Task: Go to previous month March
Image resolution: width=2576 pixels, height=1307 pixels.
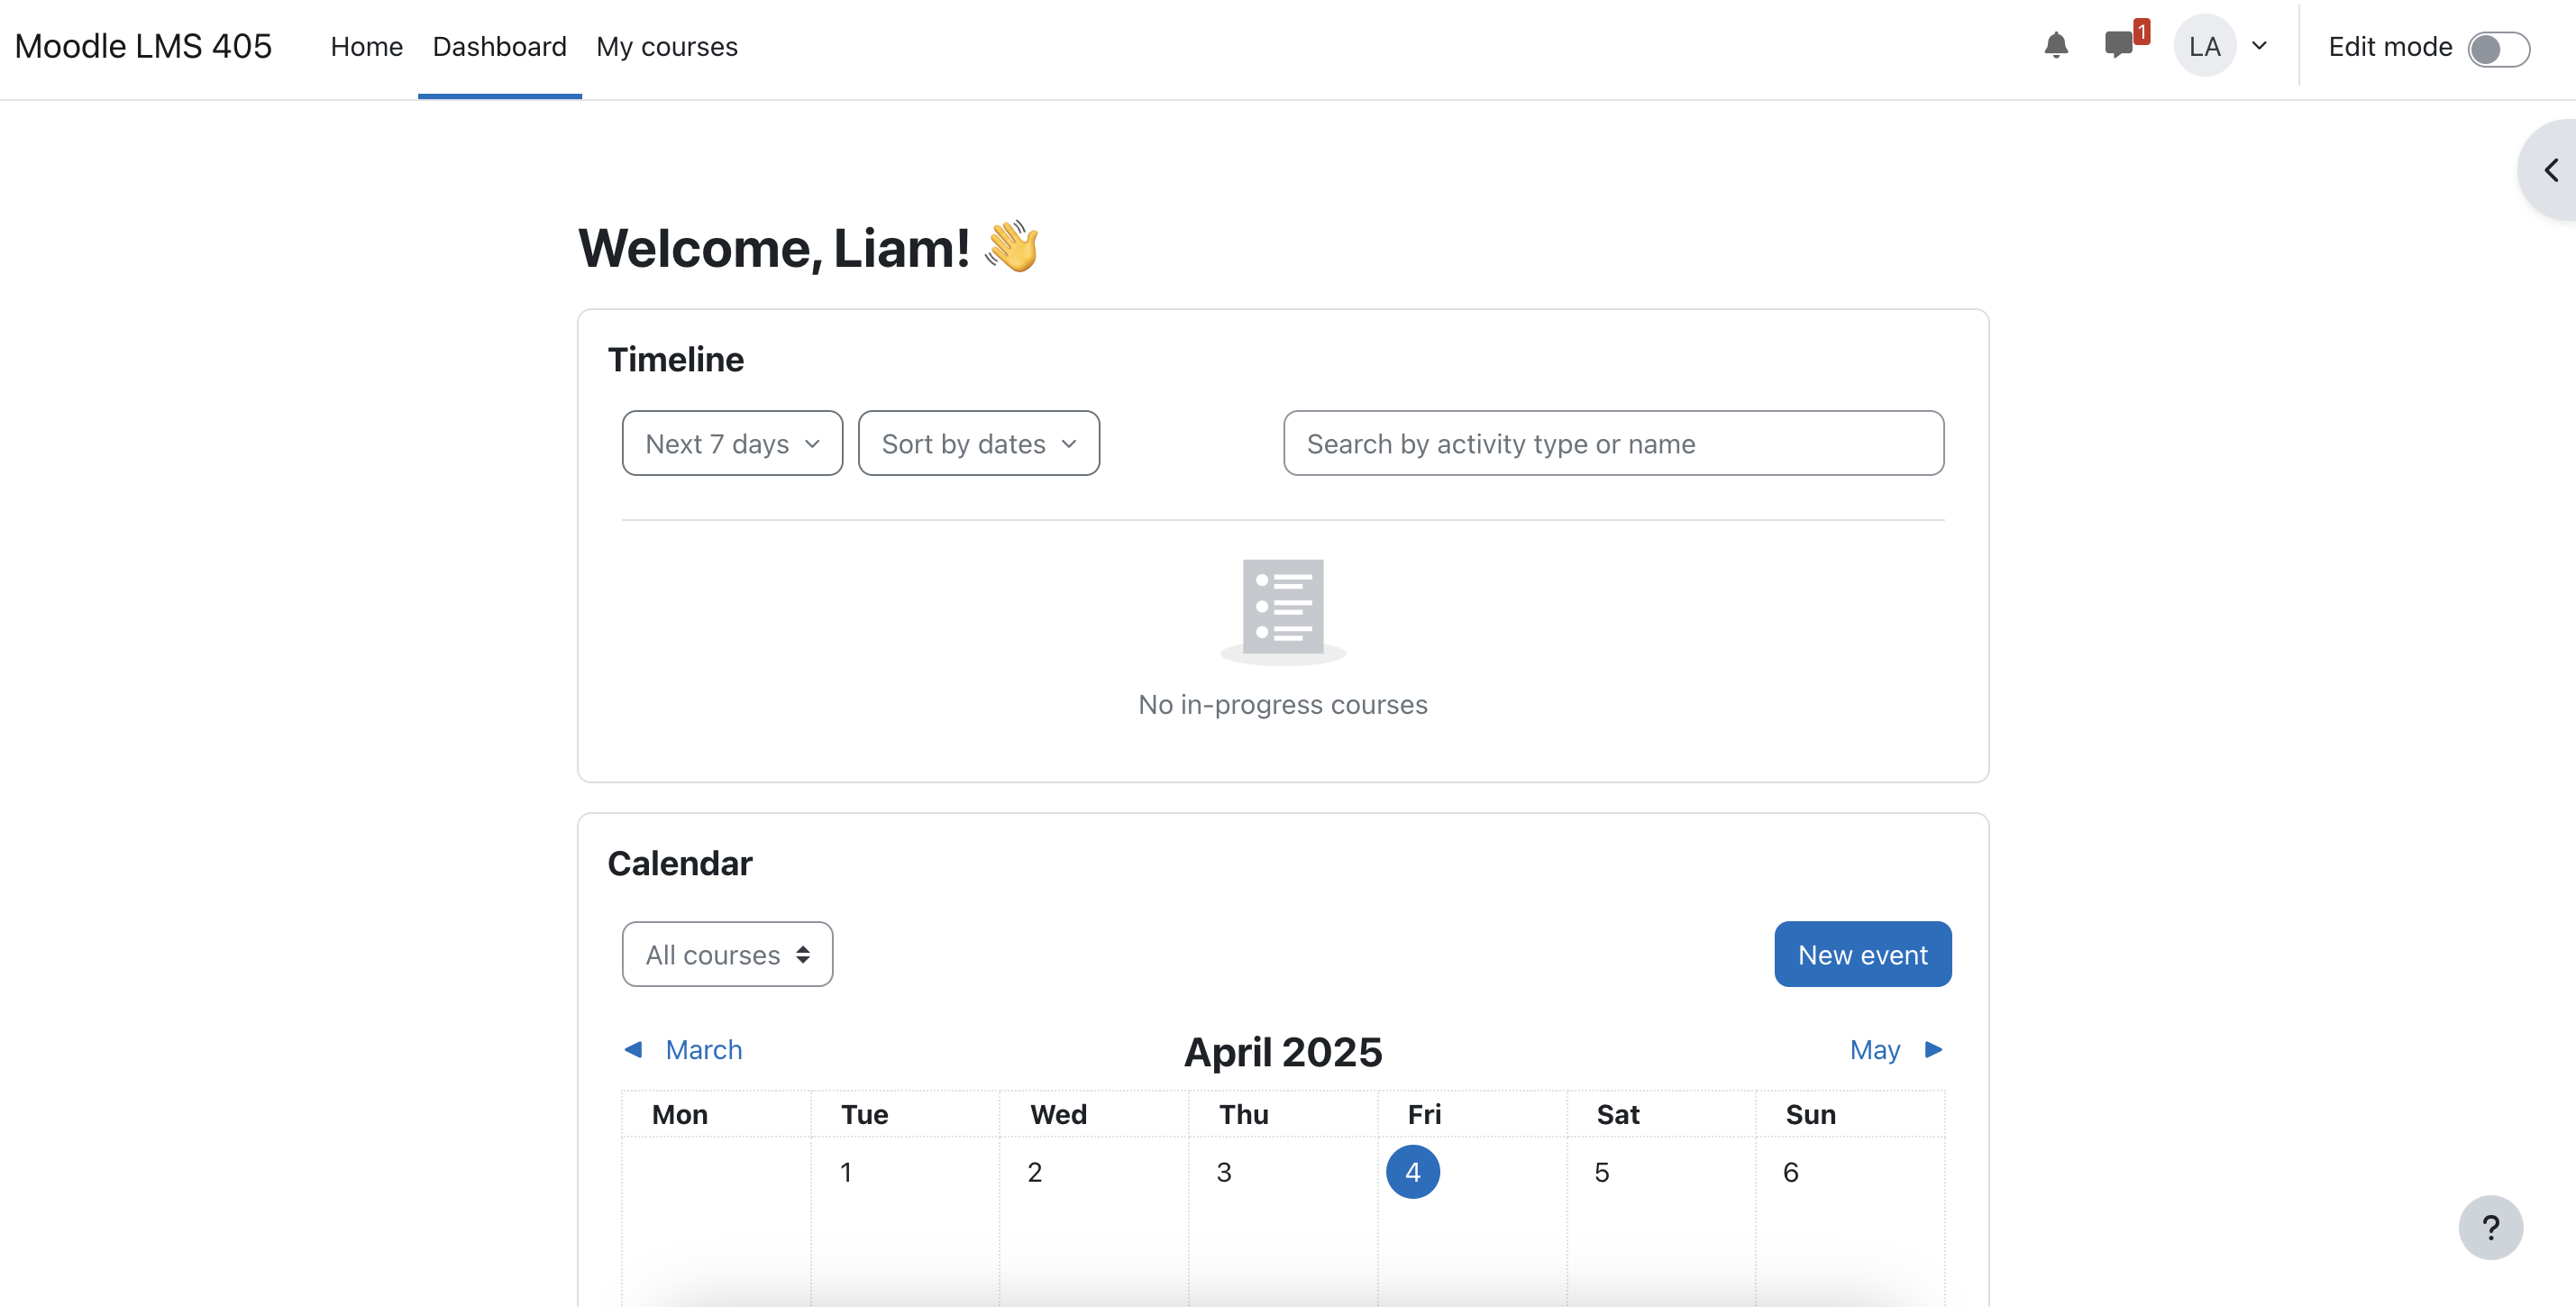Action: (703, 1049)
